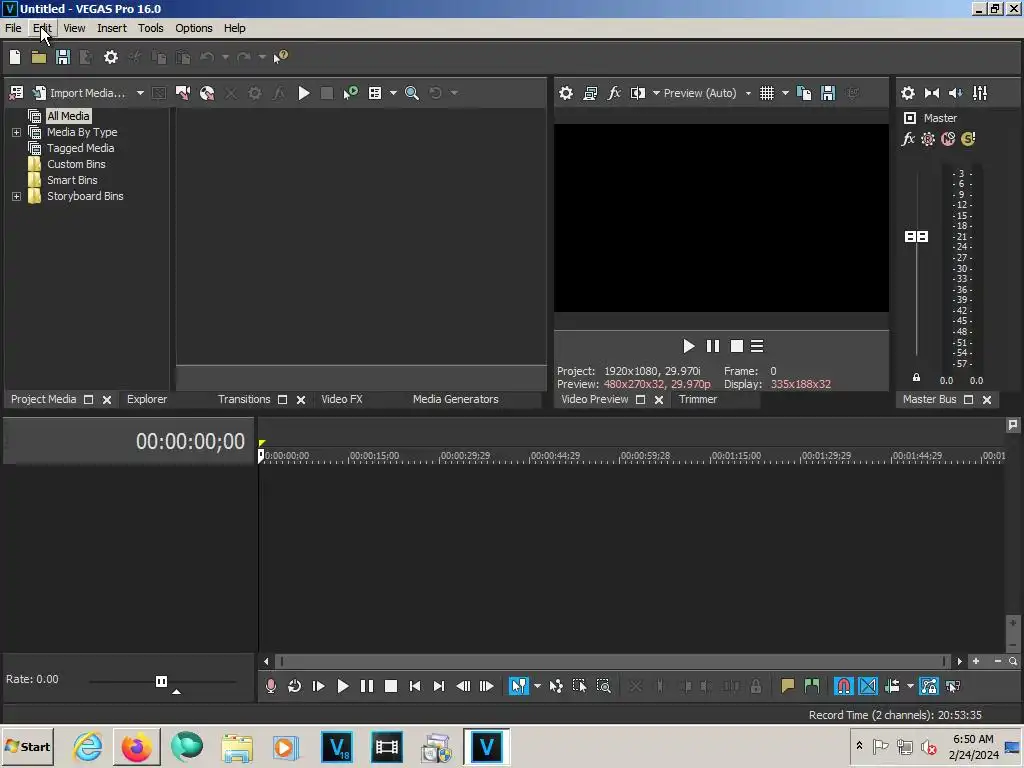Open Capture Video icon in Project Media toolbar
This screenshot has width=1024, height=768.
coord(183,93)
